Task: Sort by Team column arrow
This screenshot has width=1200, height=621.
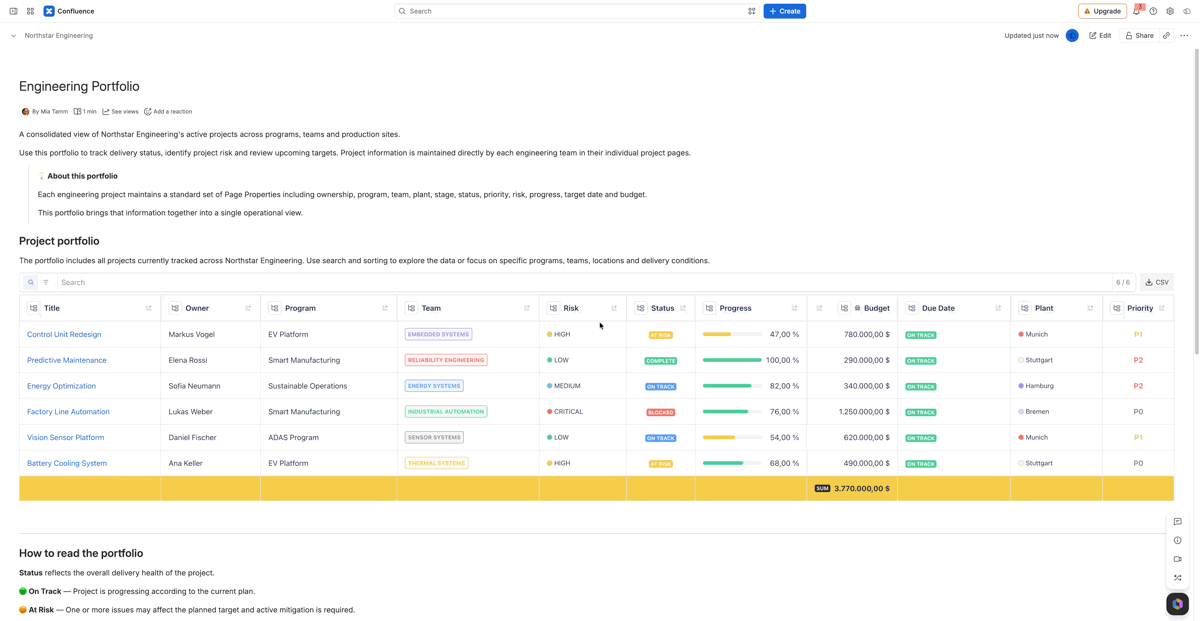Action: coord(527,308)
